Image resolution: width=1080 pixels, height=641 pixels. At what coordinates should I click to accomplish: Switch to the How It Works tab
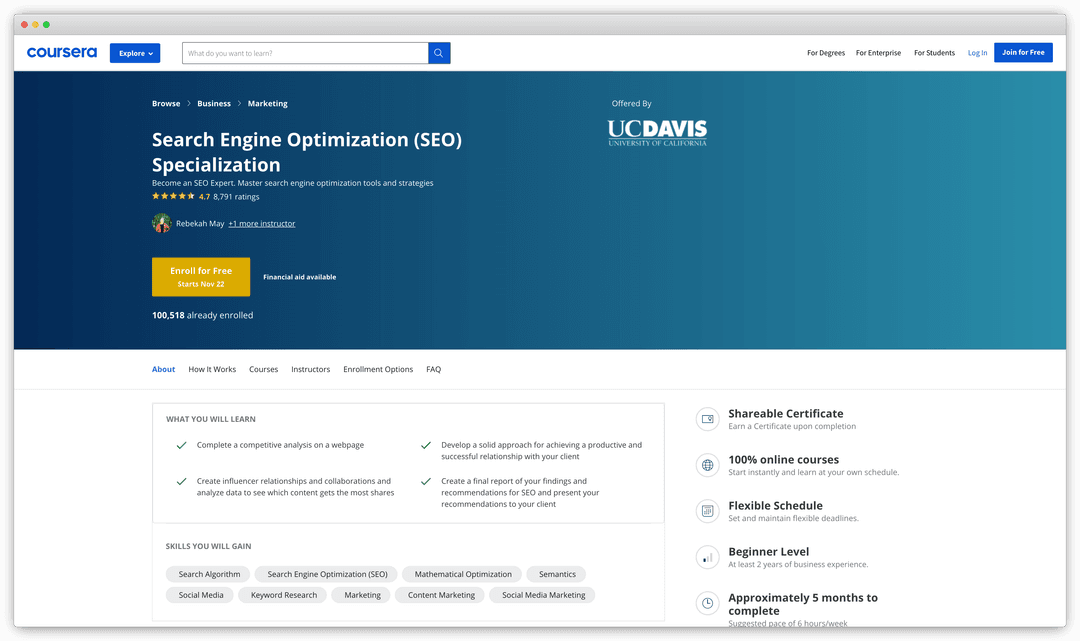click(212, 369)
